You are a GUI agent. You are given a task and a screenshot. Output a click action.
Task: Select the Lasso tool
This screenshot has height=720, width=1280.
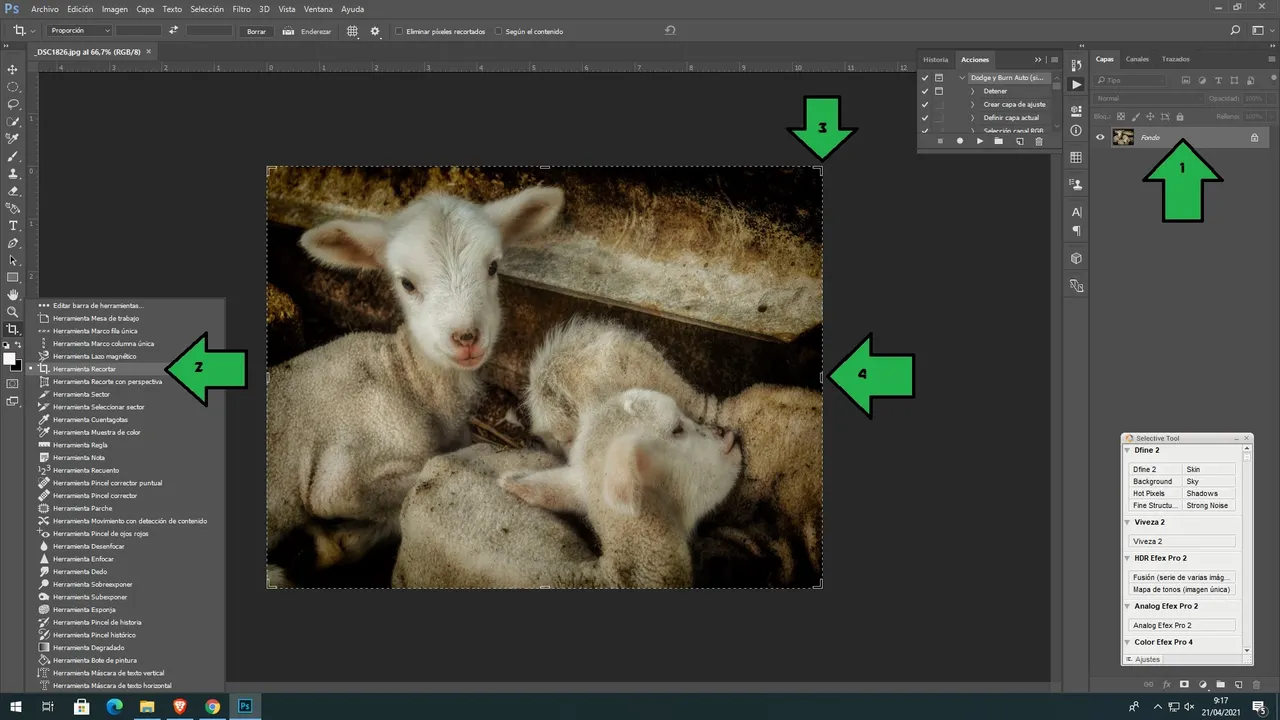tap(13, 104)
